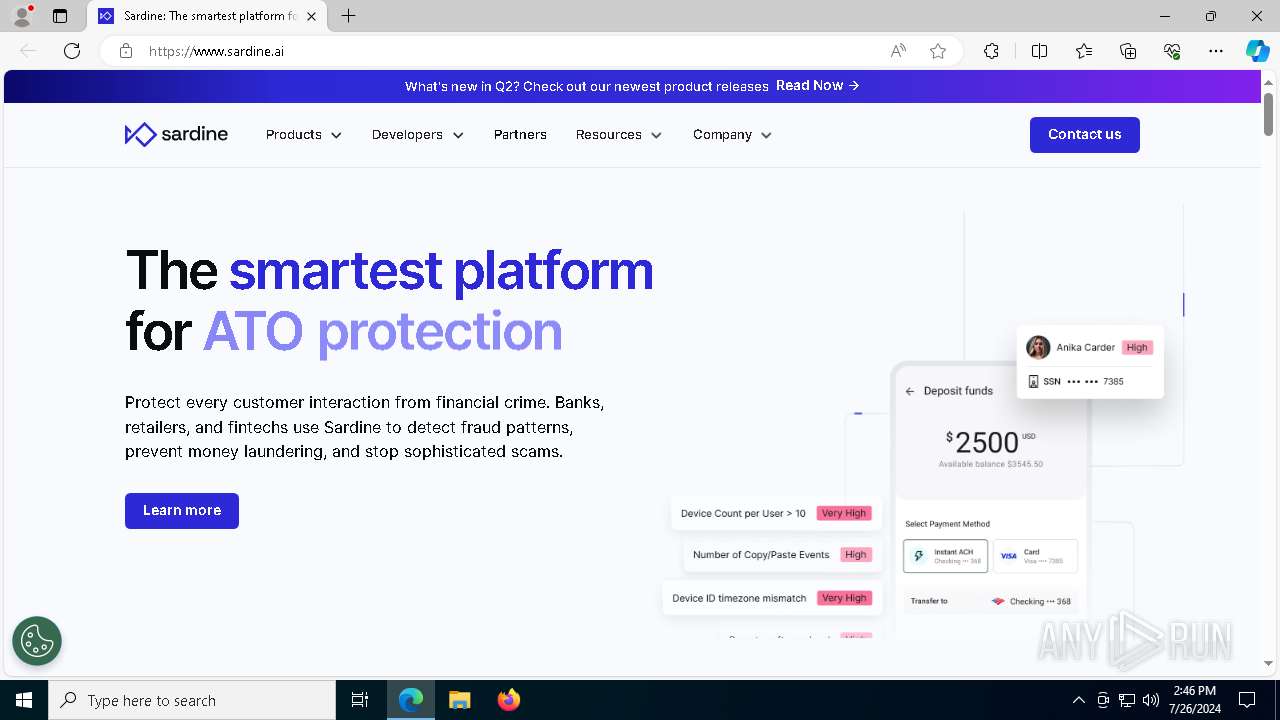Select Instant ACH payment method
1280x720 pixels.
point(945,556)
